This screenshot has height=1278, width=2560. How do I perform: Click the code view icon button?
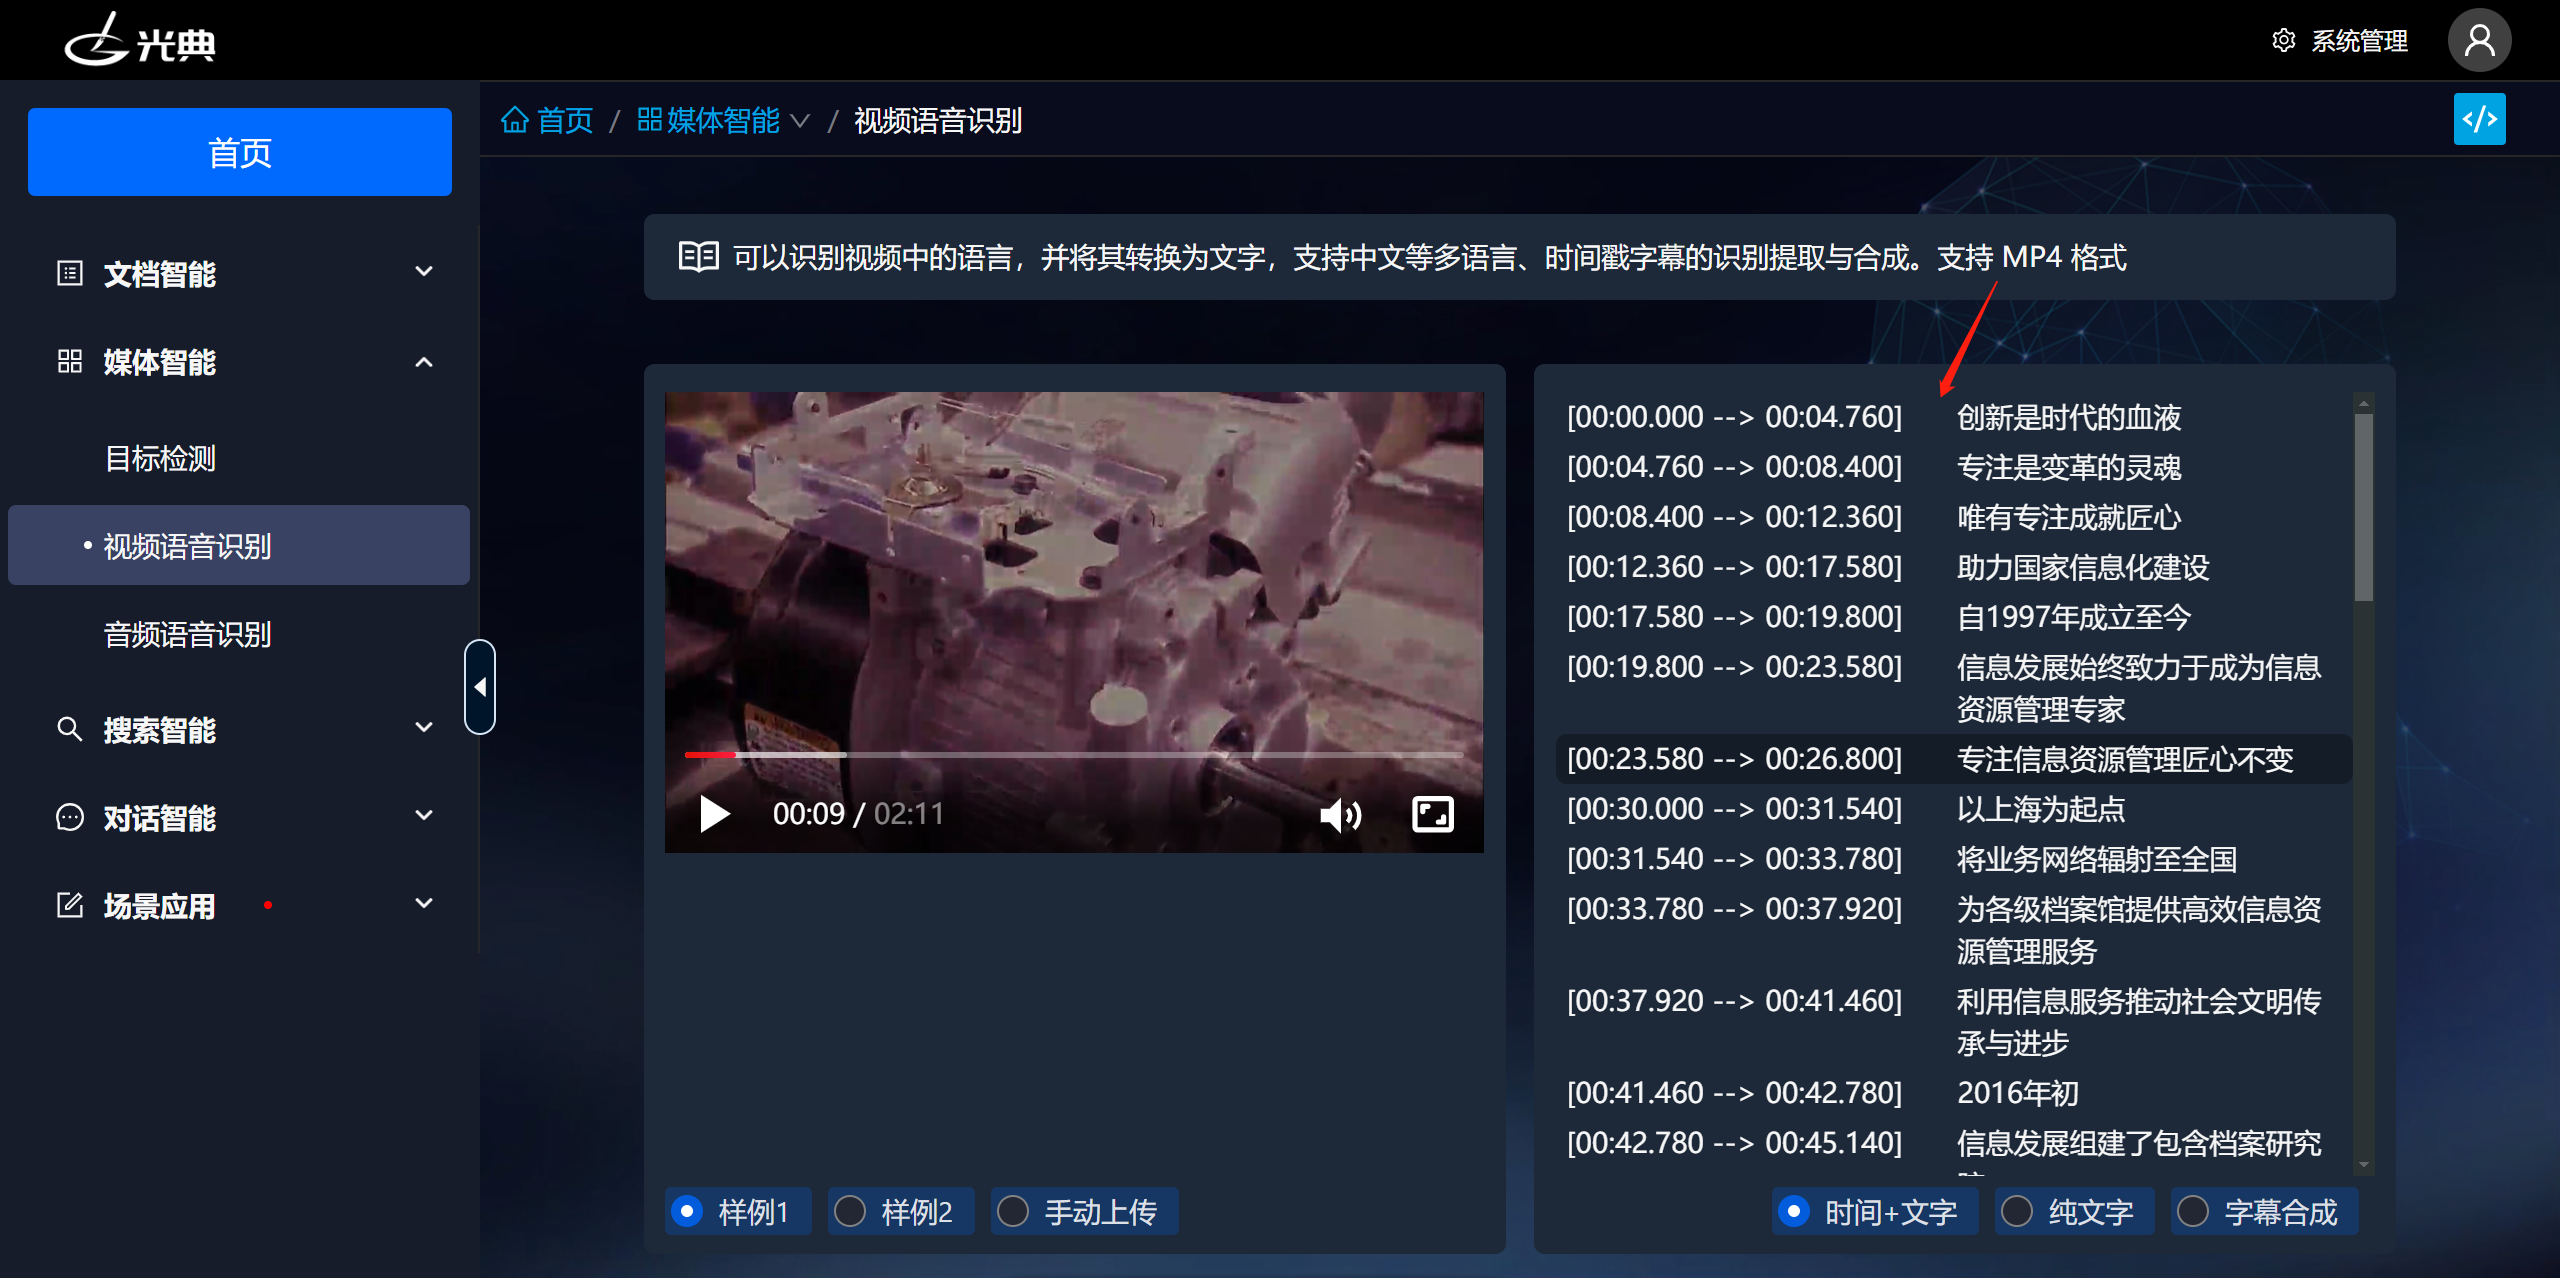click(x=2480, y=119)
